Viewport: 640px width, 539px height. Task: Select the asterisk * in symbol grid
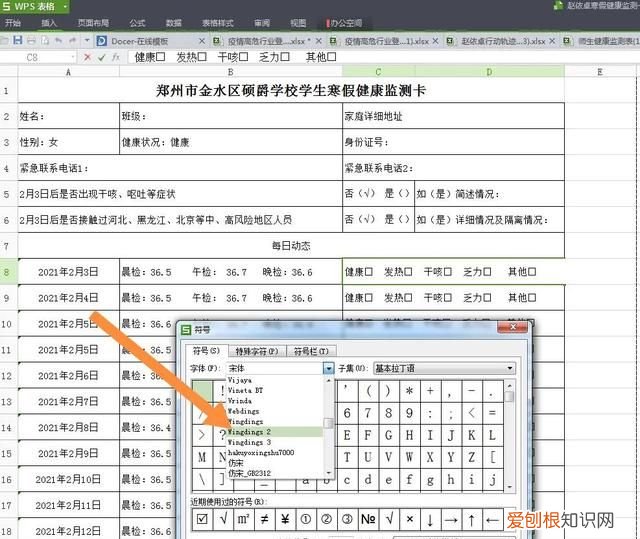[409, 391]
